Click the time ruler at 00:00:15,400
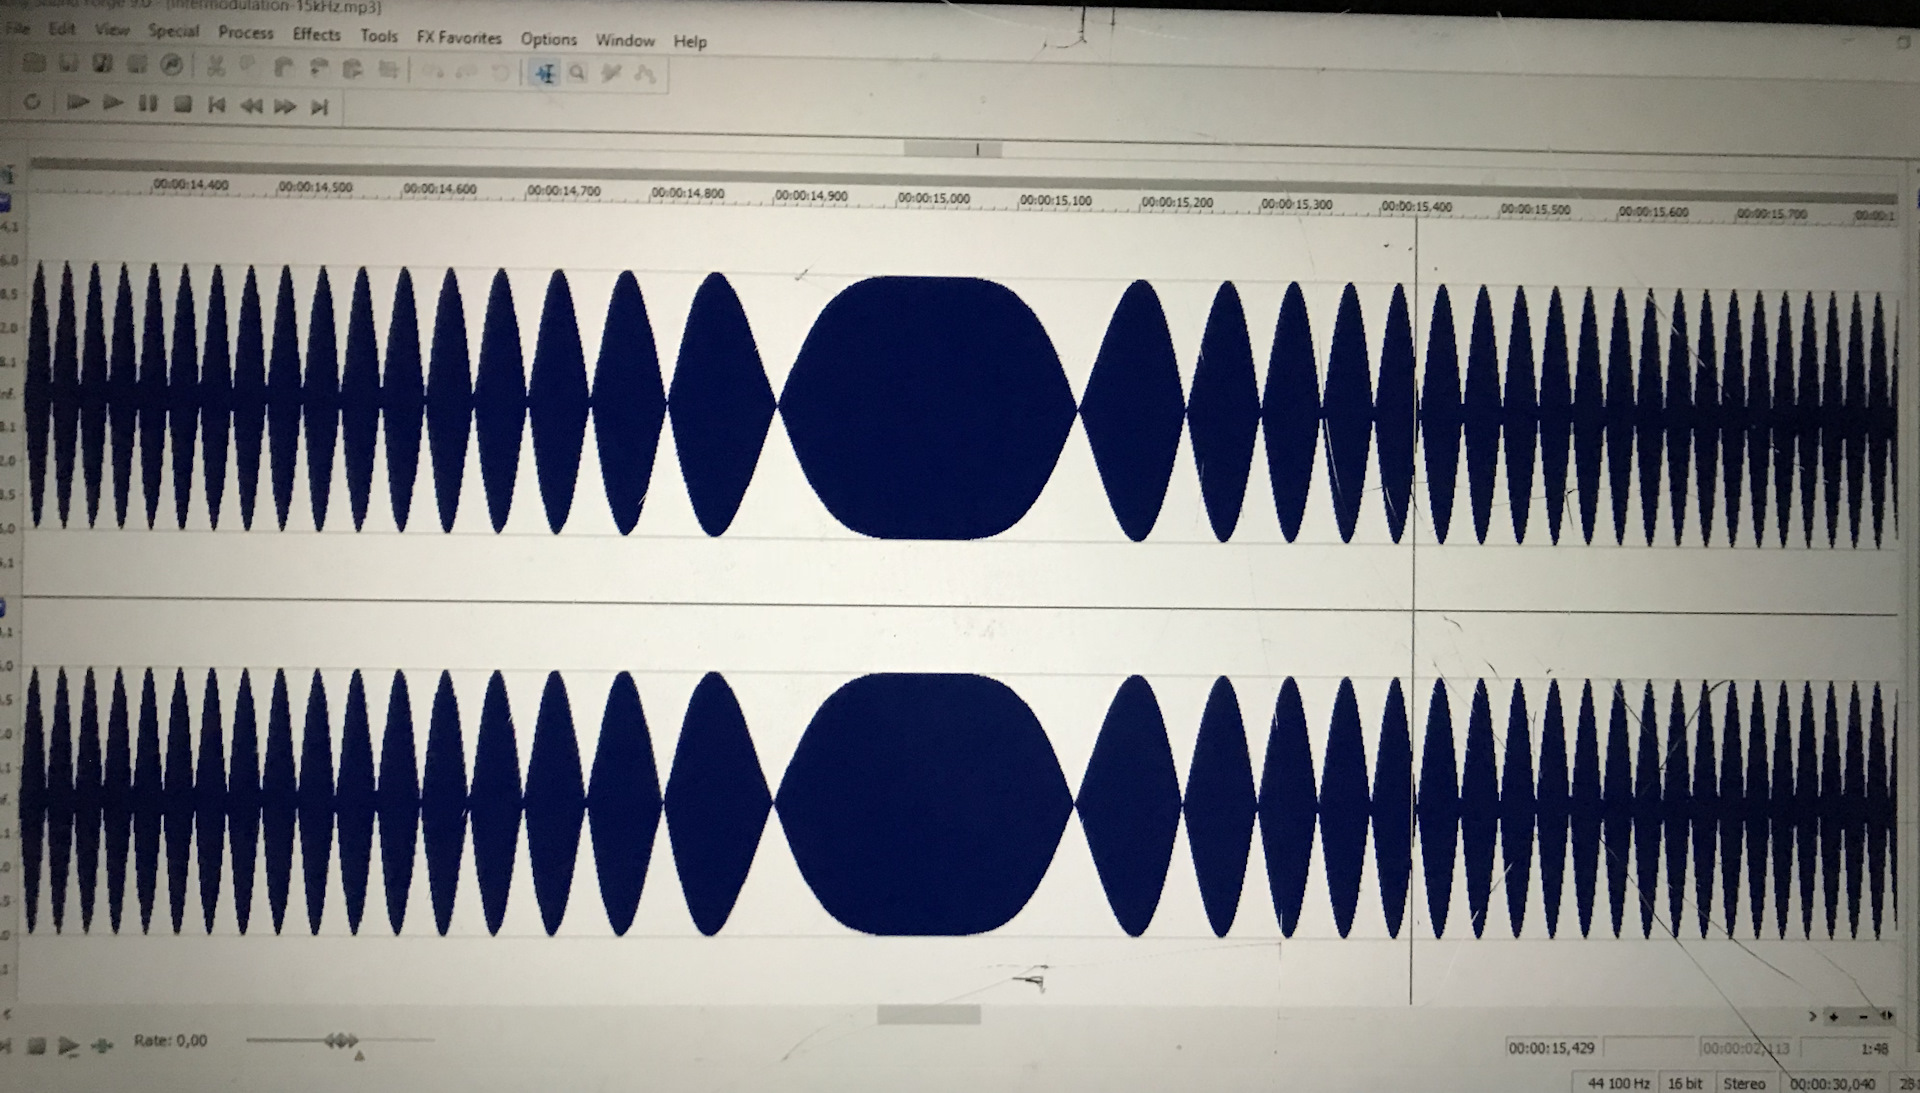 coord(1416,207)
